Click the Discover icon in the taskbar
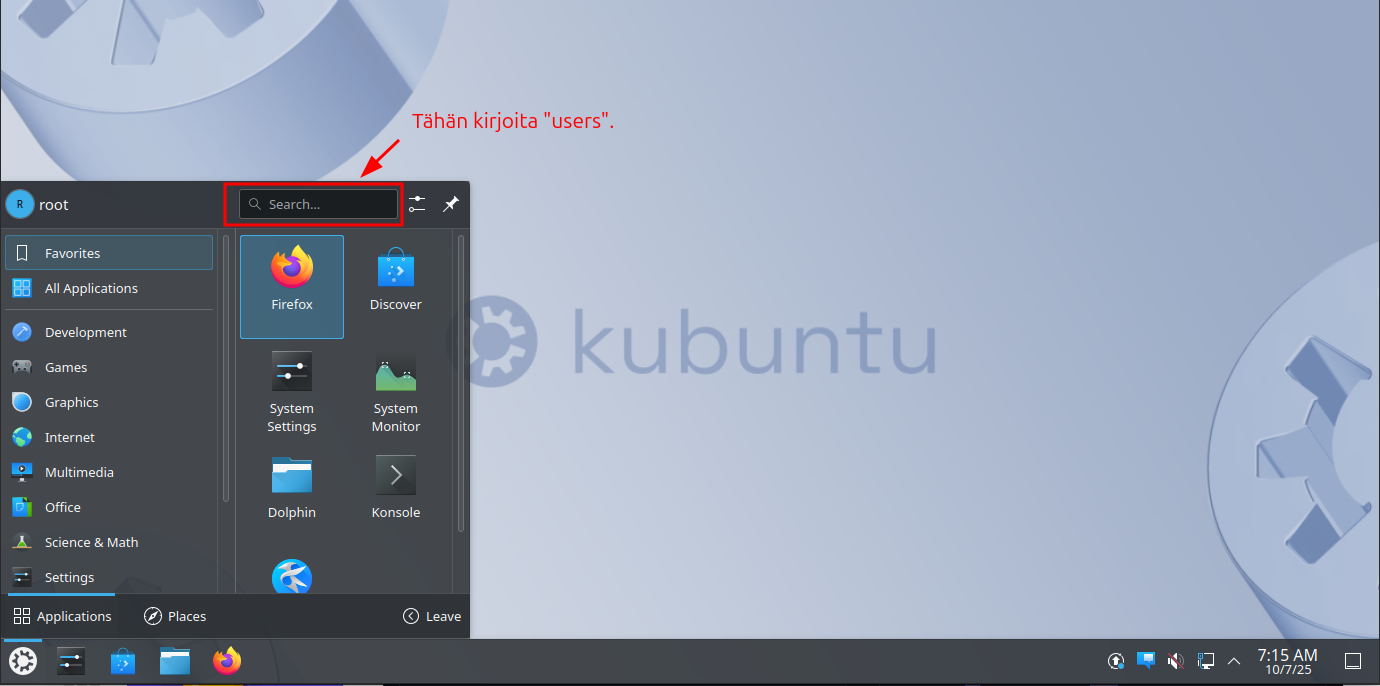The image size is (1380, 686). coord(123,661)
